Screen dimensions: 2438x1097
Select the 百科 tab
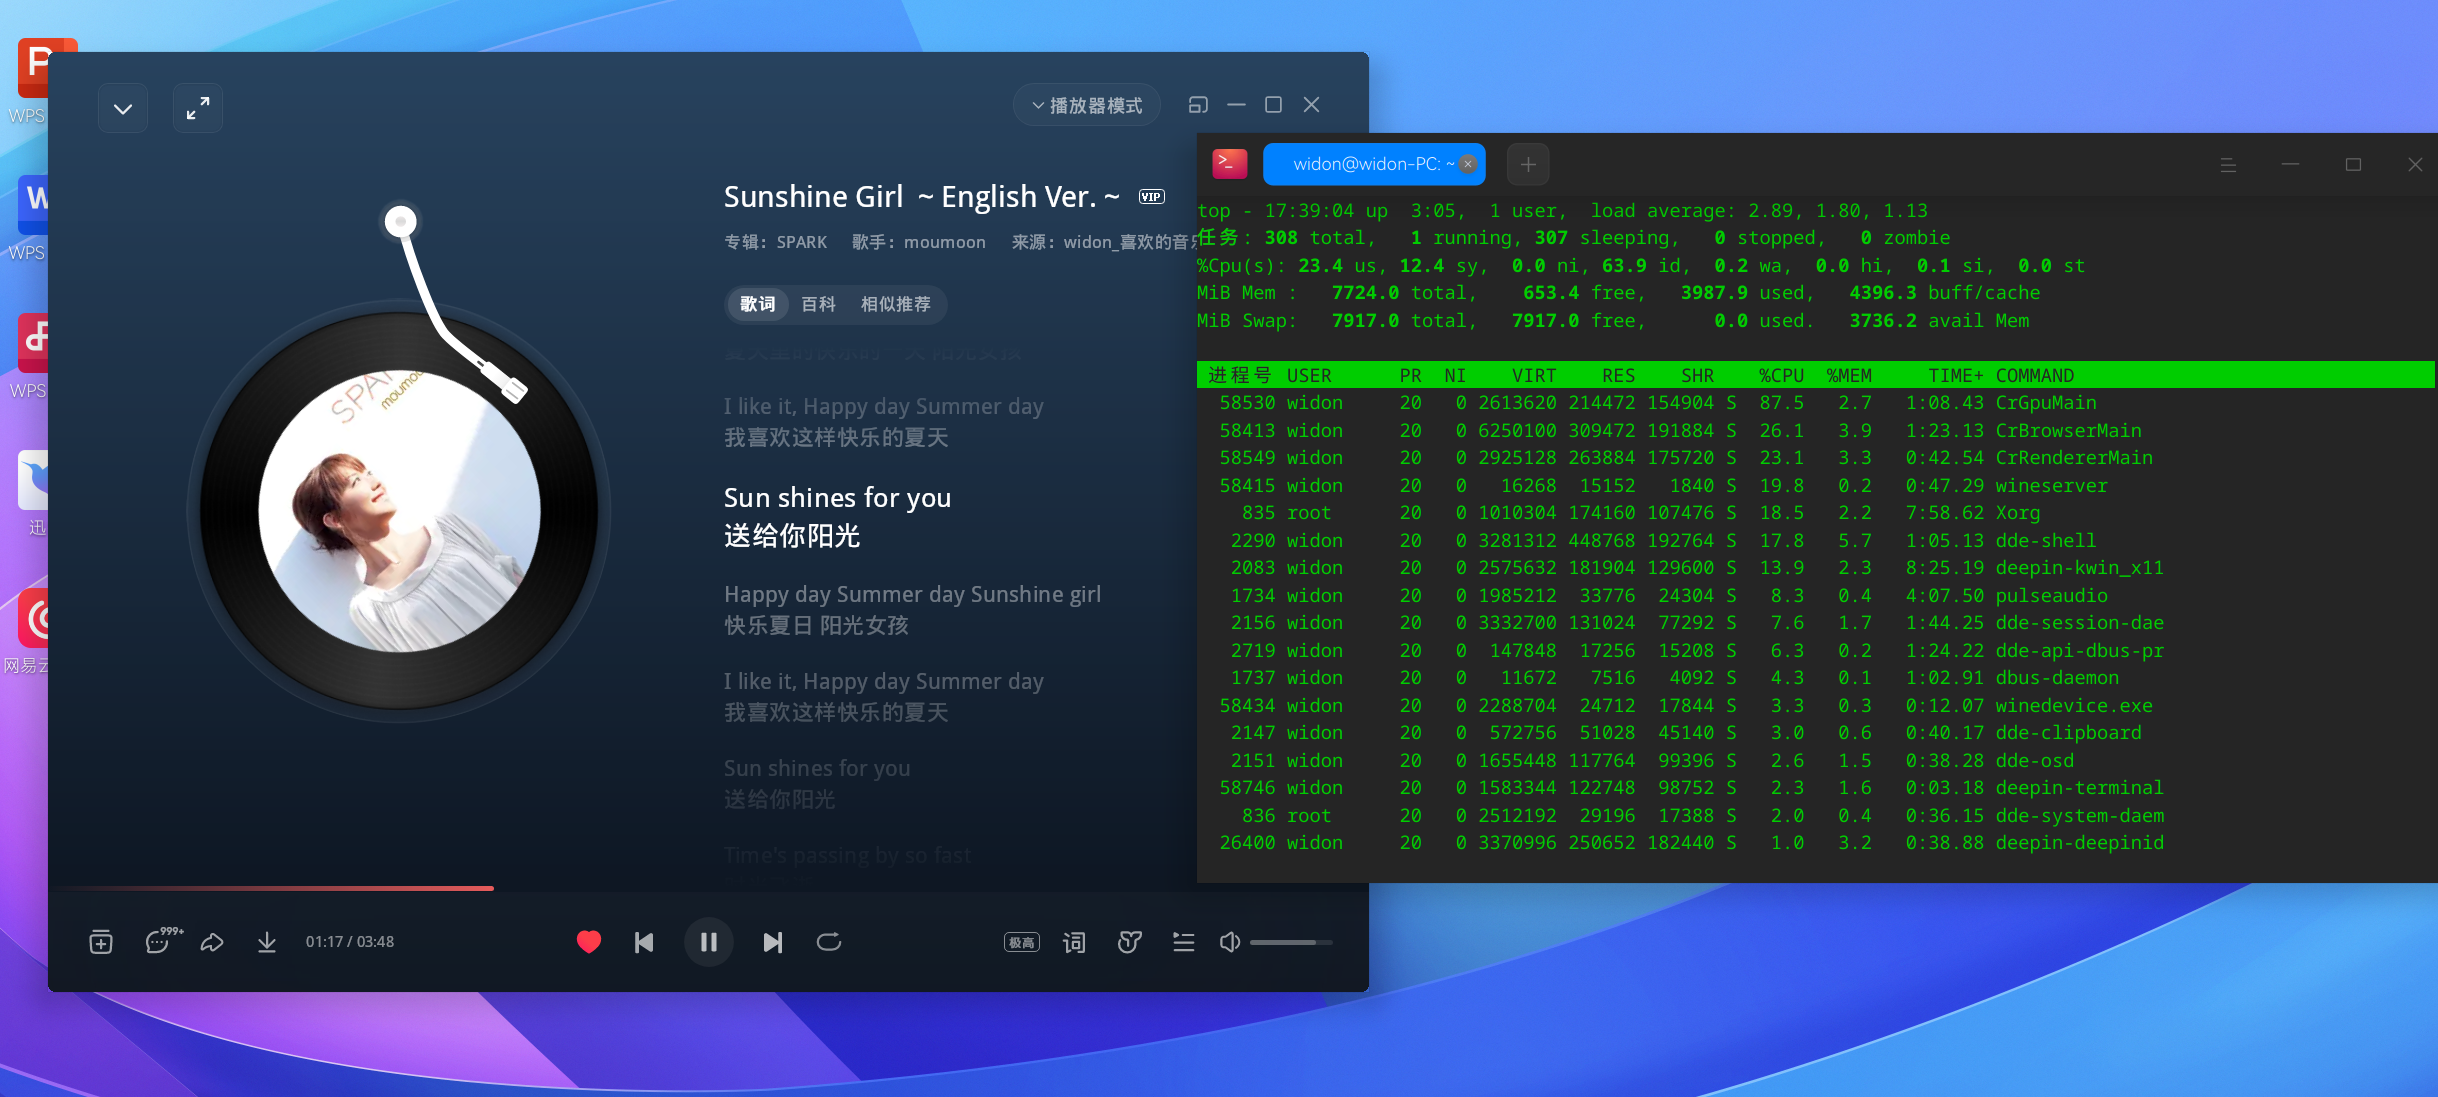(818, 304)
